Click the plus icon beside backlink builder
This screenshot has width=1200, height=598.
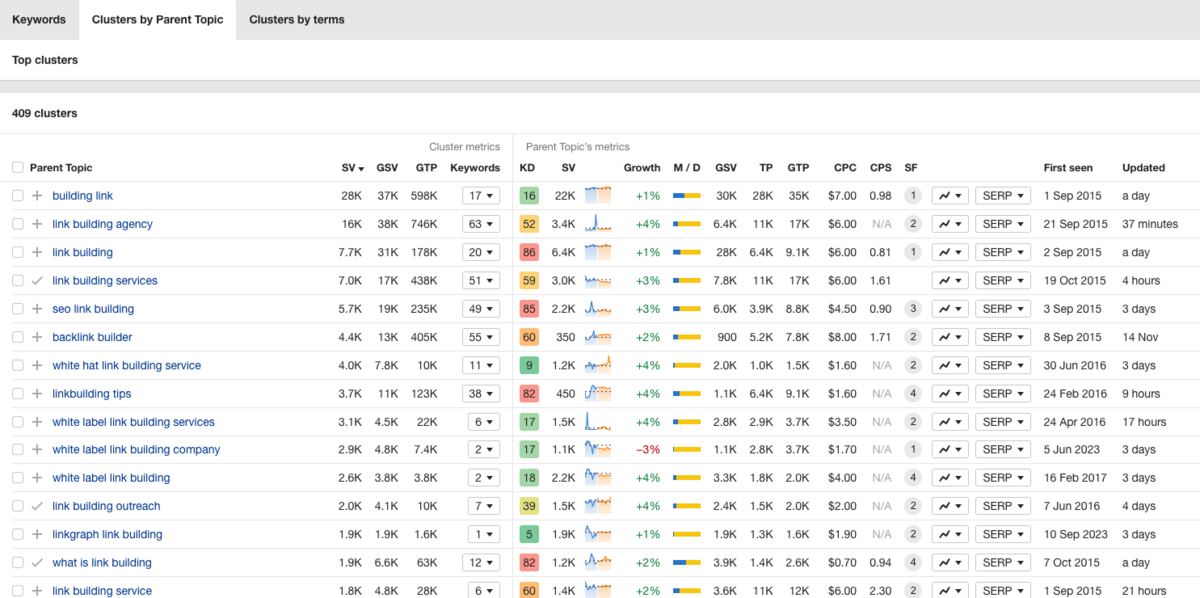pyautogui.click(x=37, y=337)
